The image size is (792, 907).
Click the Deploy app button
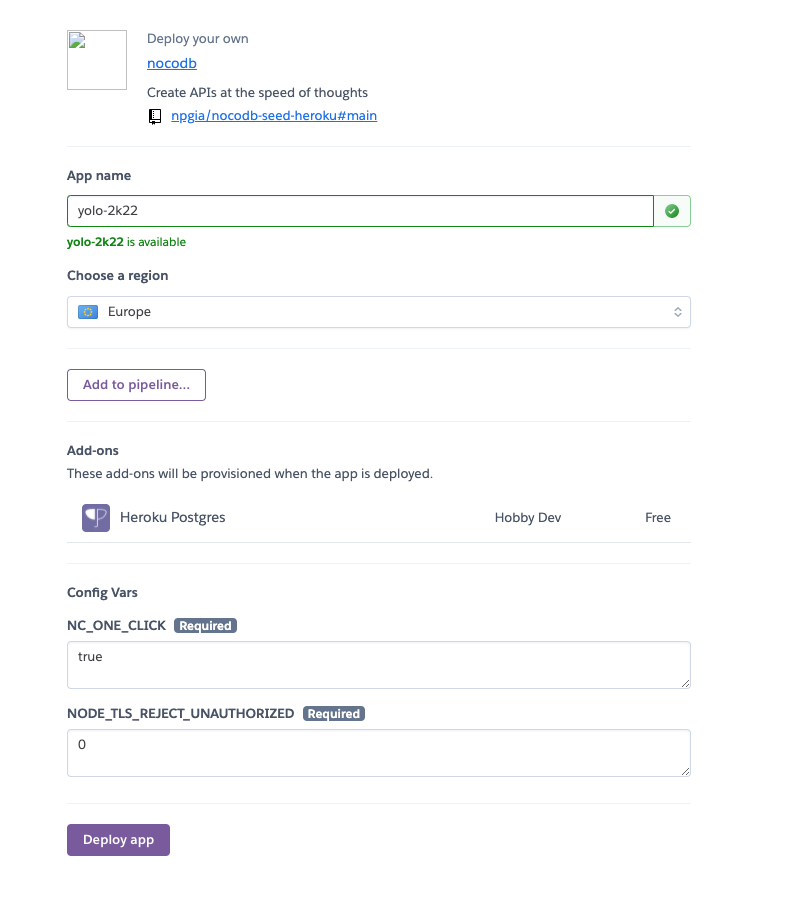coord(119,840)
